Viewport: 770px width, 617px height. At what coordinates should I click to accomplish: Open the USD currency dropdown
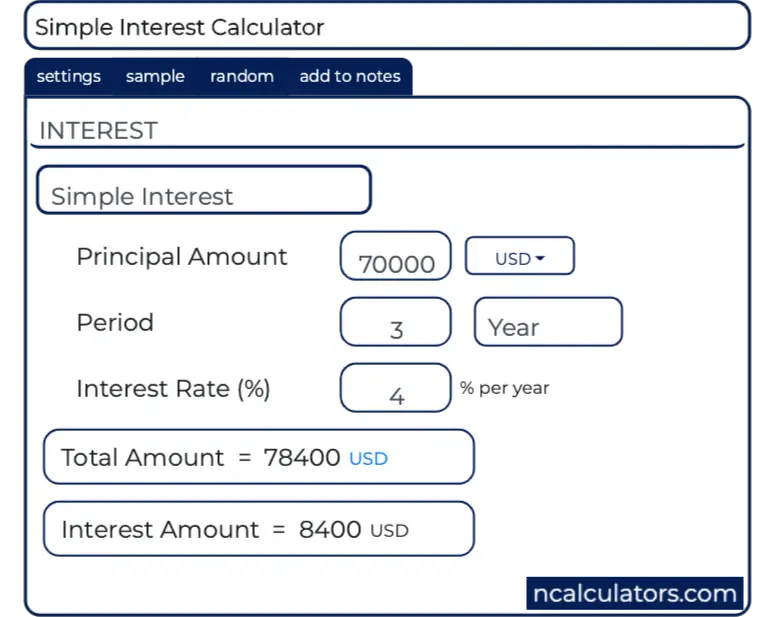click(x=520, y=256)
